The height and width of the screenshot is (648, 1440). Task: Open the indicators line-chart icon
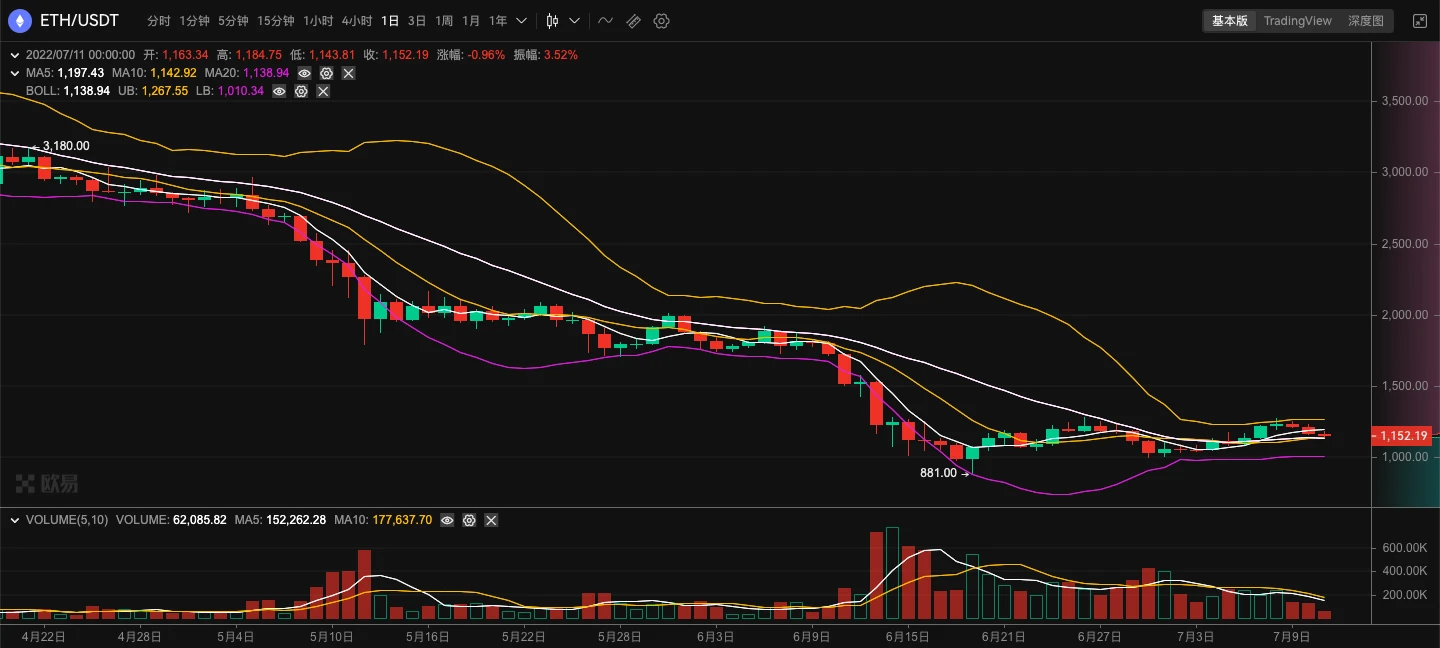click(x=605, y=21)
